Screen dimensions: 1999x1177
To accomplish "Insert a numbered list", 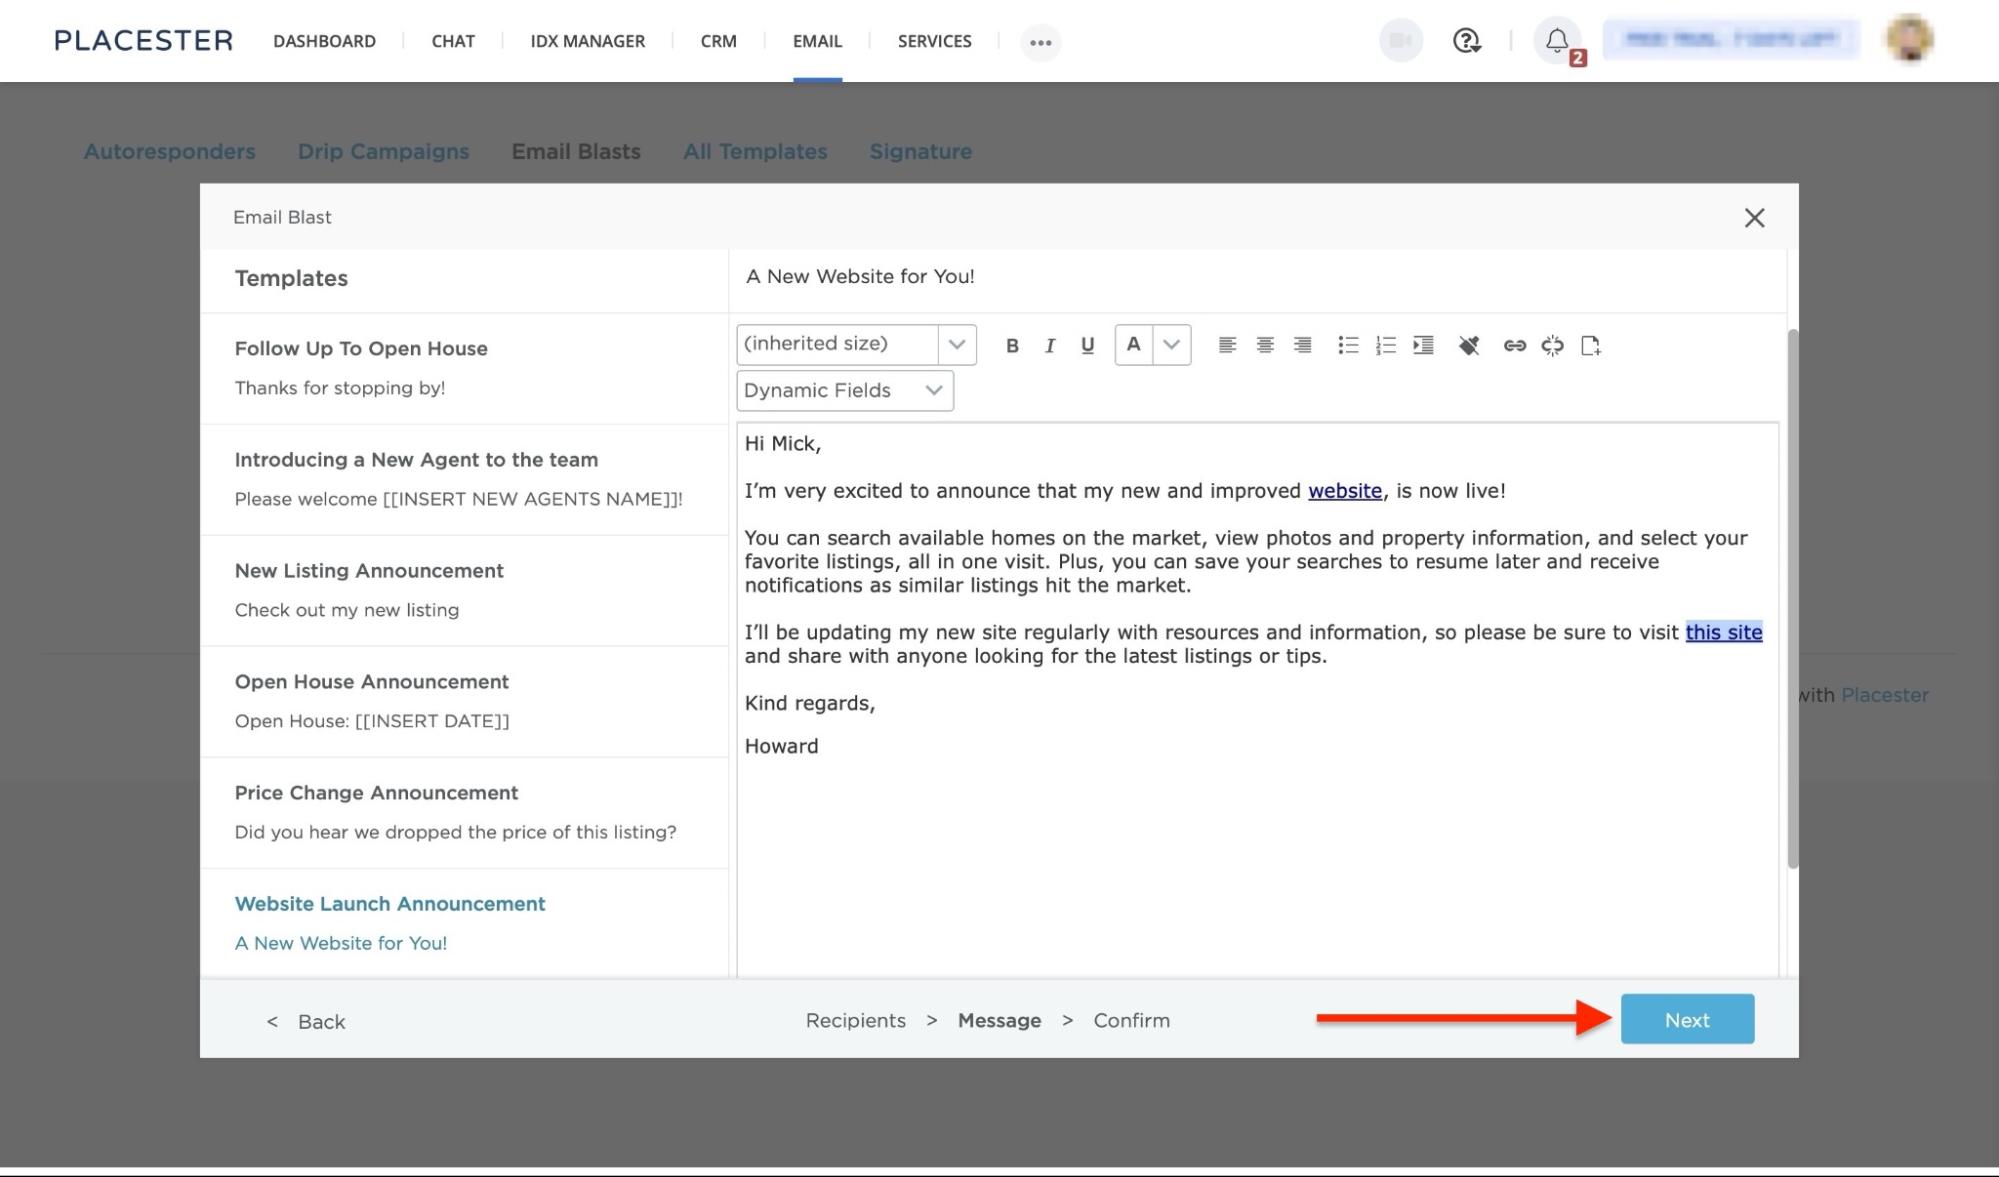I will 1385,345.
